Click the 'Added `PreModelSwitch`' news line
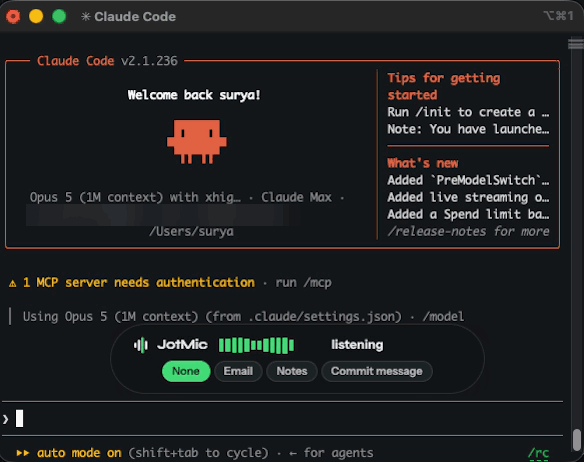Image resolution: width=584 pixels, height=462 pixels. pos(468,180)
